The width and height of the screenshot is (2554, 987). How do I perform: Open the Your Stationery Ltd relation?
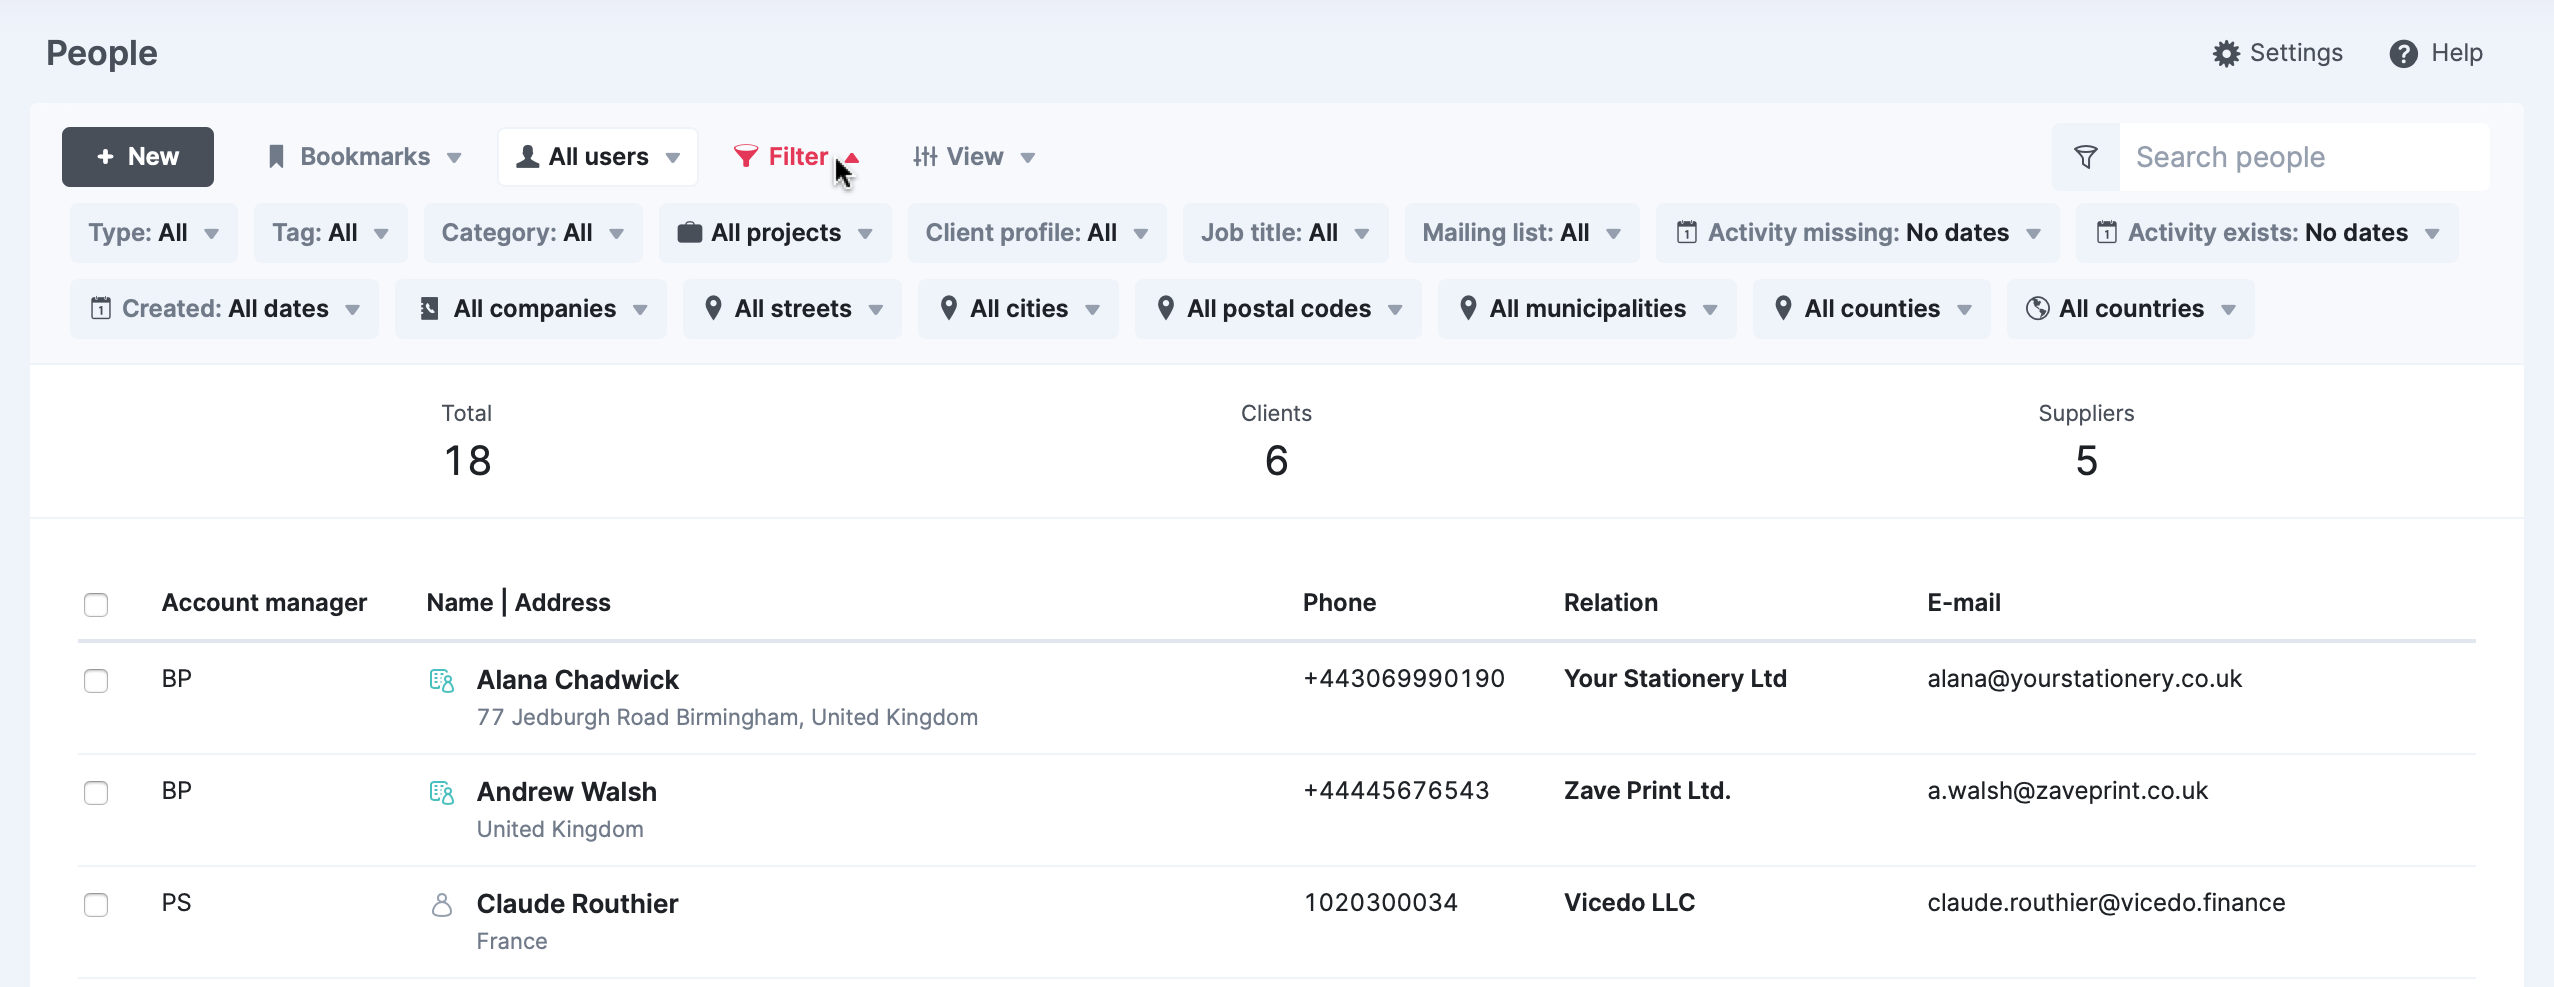1675,679
